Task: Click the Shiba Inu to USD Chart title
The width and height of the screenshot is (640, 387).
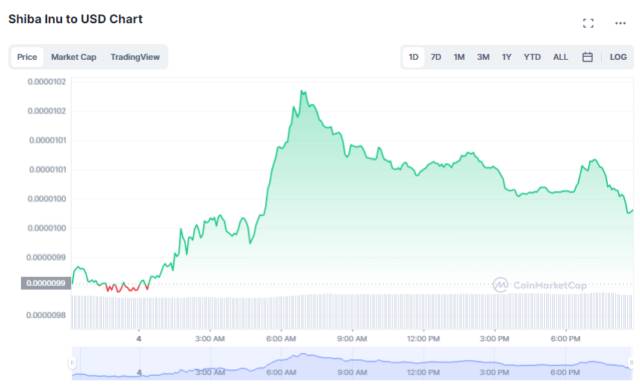Action: (x=76, y=19)
